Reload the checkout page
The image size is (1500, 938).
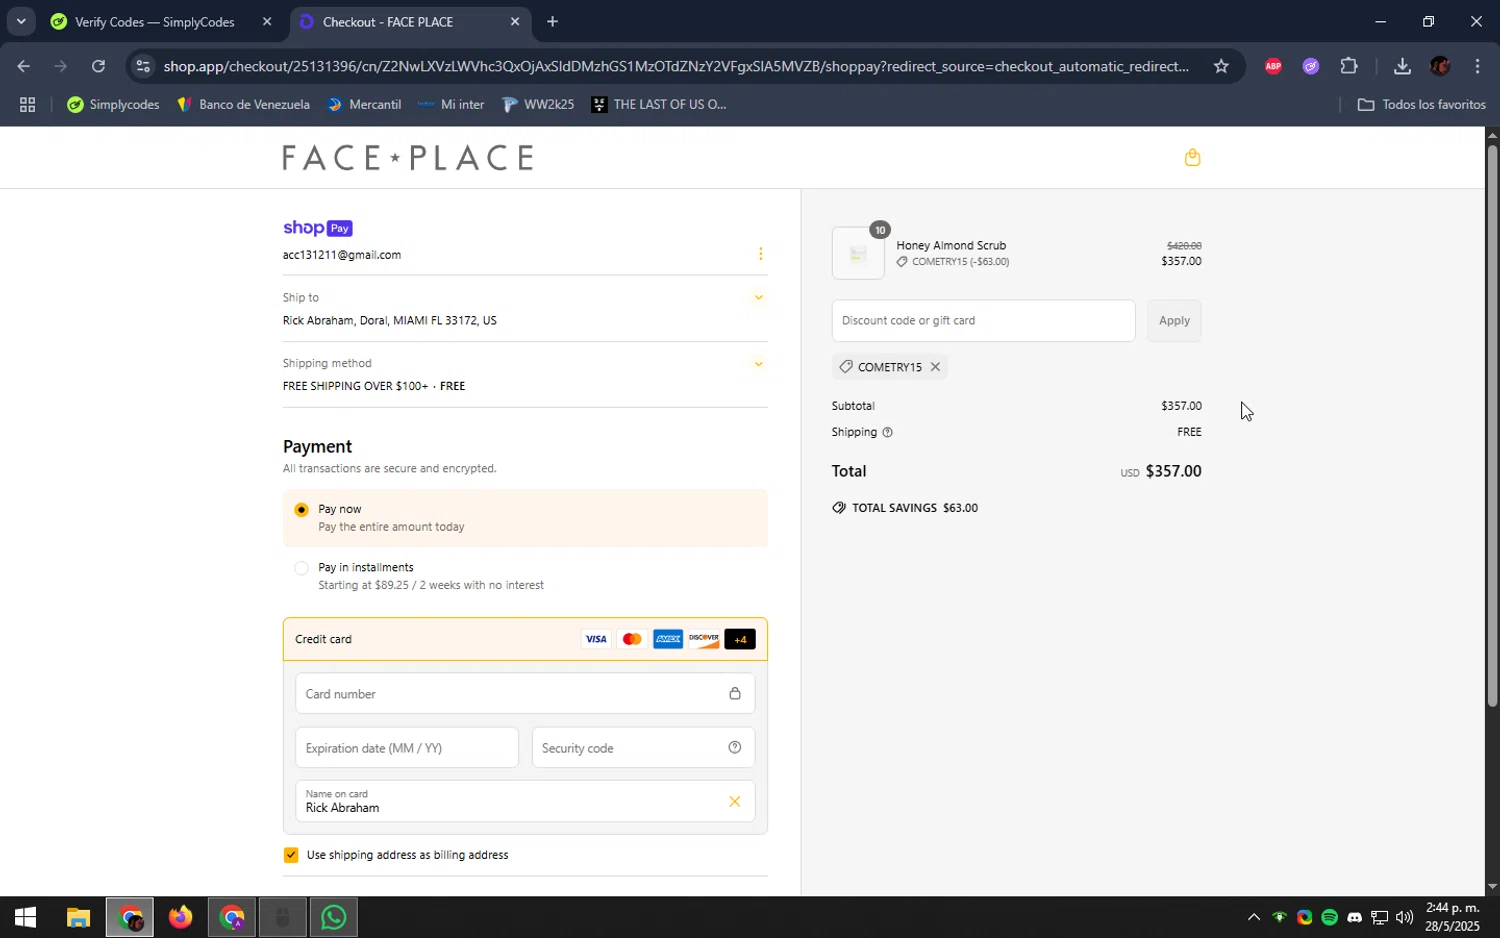[x=98, y=66]
